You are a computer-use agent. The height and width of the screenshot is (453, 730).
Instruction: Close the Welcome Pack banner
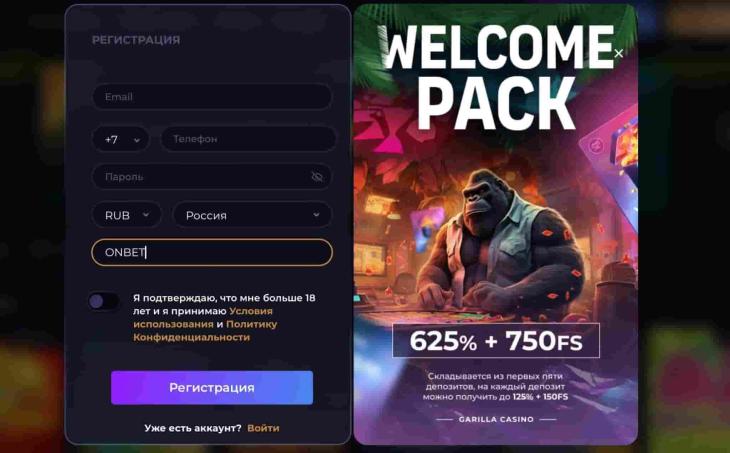[618, 54]
